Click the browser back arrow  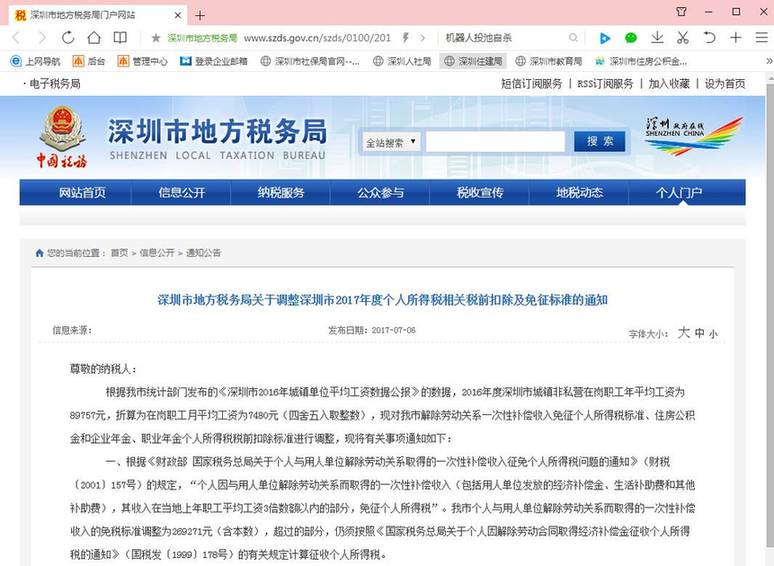click(x=16, y=38)
